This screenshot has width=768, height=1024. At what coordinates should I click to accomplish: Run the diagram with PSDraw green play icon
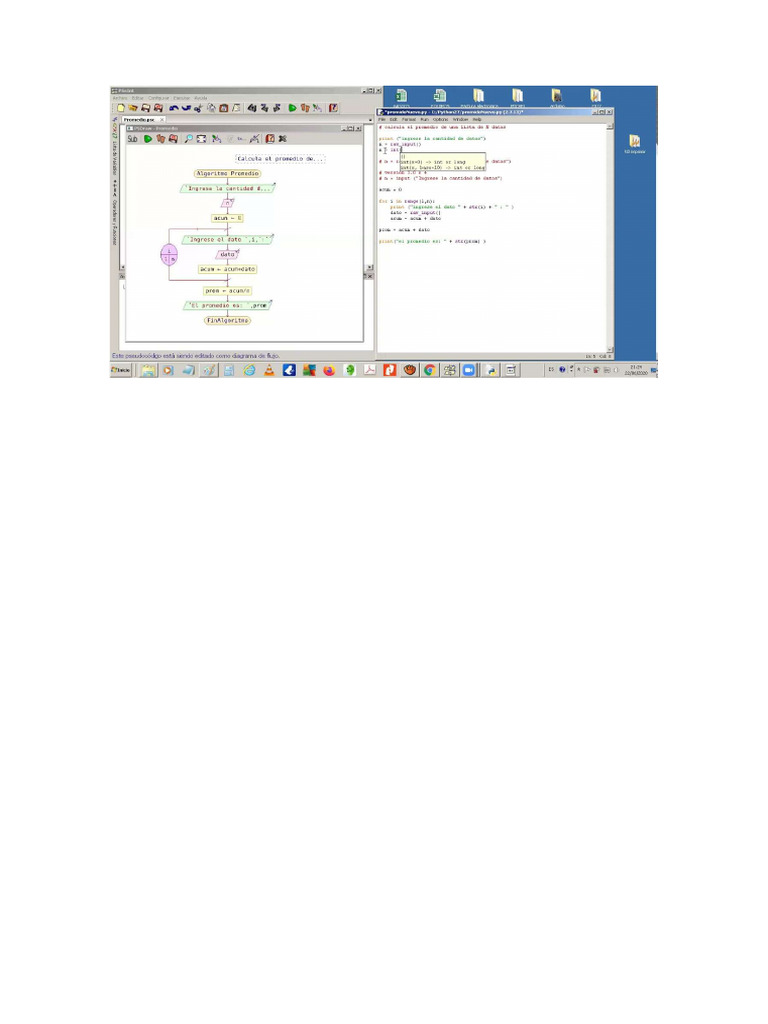pos(148,138)
